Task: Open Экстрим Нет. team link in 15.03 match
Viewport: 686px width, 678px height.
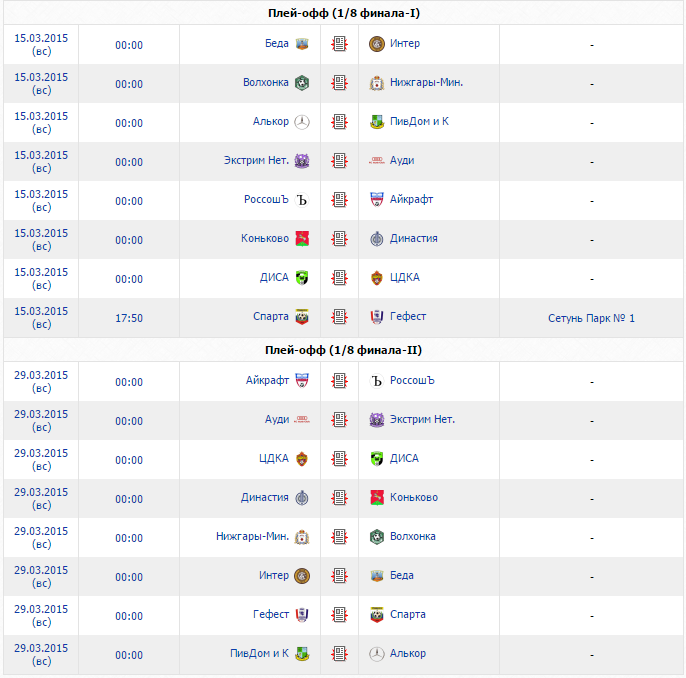Action: (256, 161)
